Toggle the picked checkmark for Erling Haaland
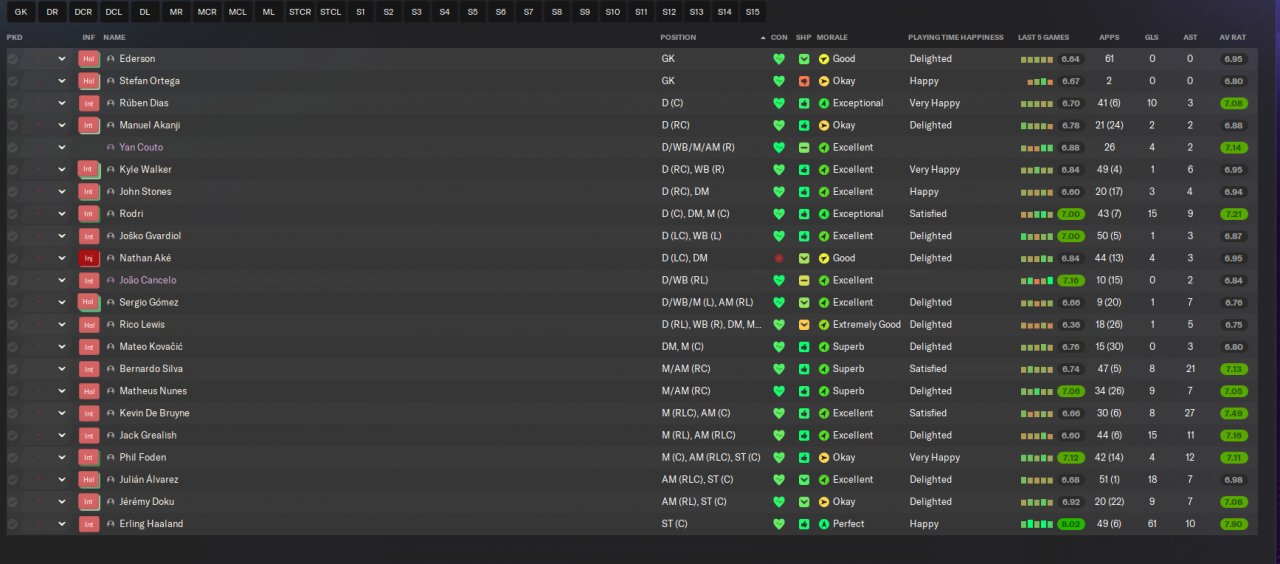The image size is (1280, 564). point(12,524)
